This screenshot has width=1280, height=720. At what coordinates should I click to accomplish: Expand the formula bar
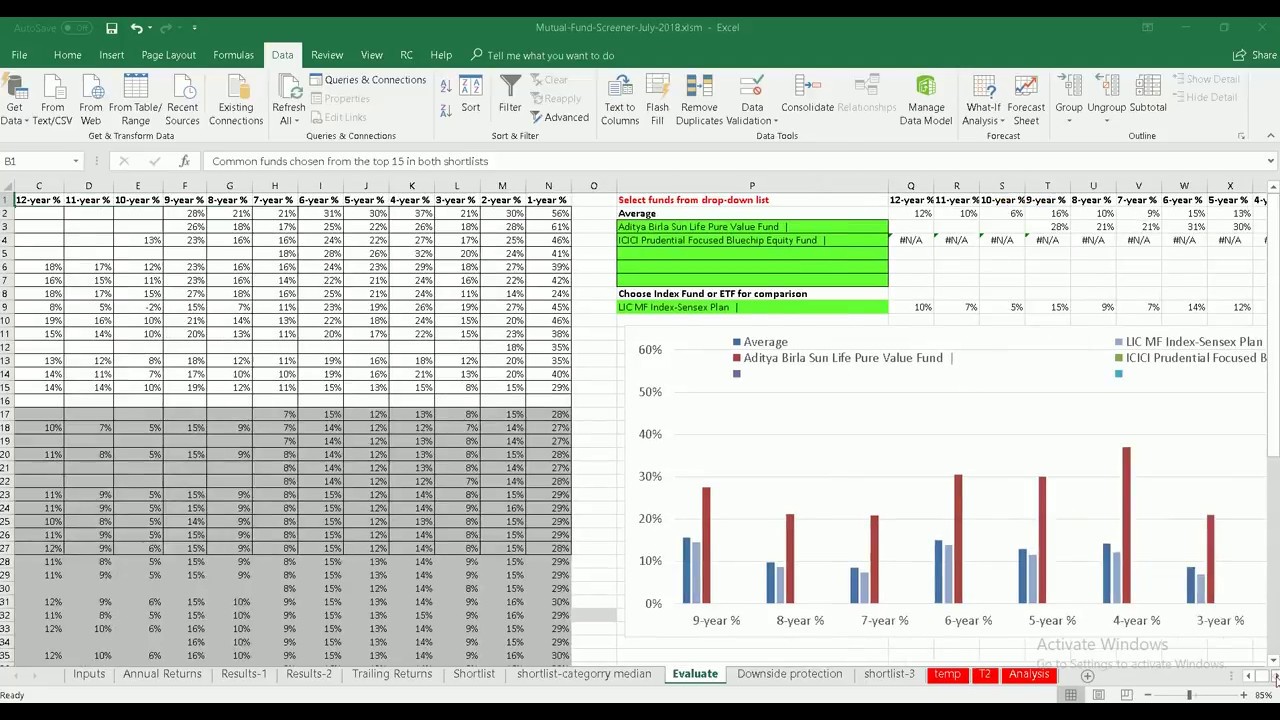pyautogui.click(x=1270, y=161)
